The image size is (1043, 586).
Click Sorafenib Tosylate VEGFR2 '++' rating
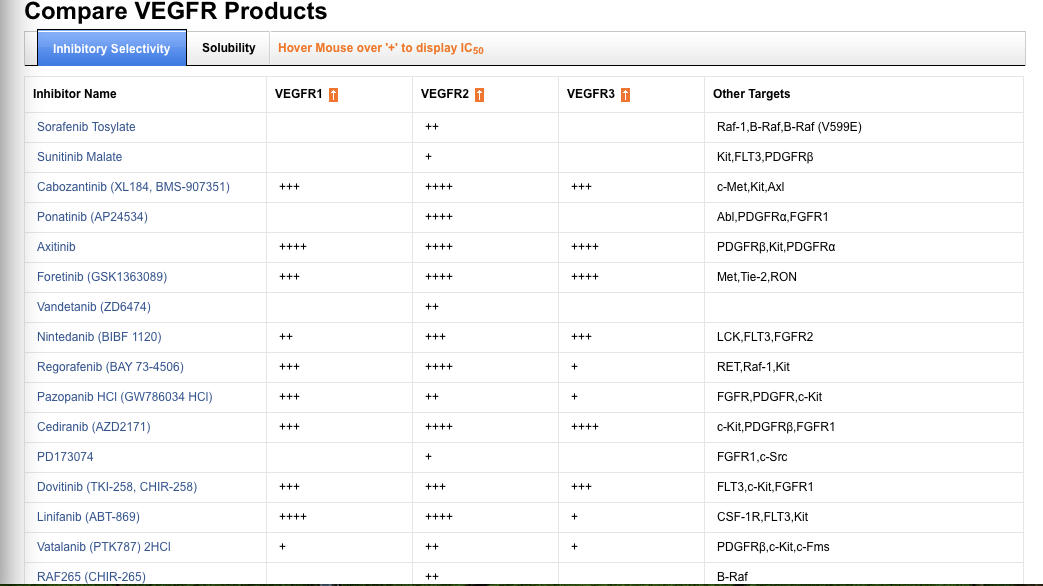(x=432, y=127)
